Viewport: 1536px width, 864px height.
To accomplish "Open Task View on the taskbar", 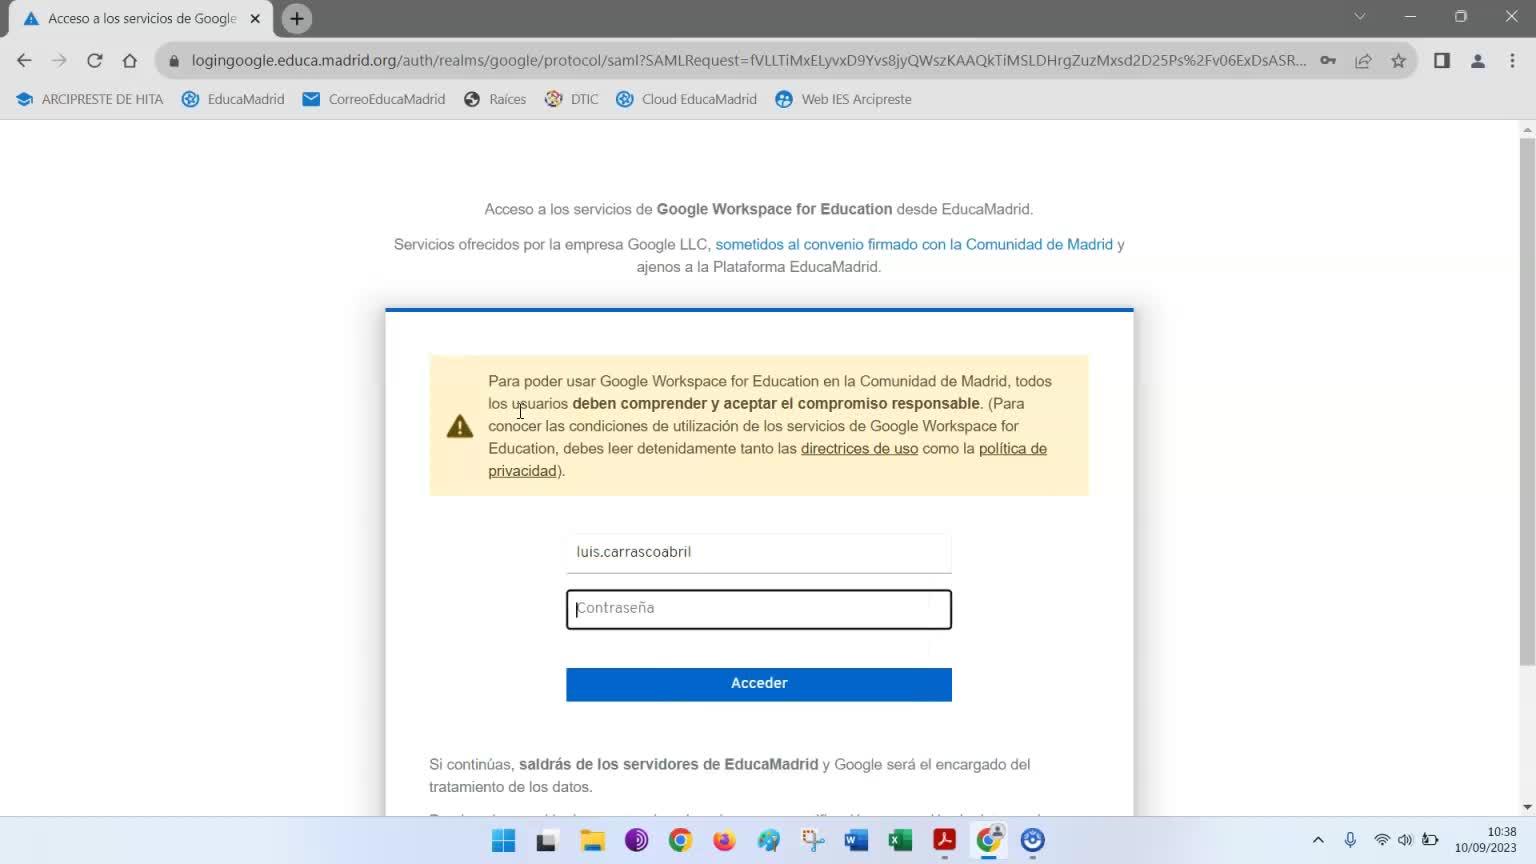I will [x=546, y=840].
